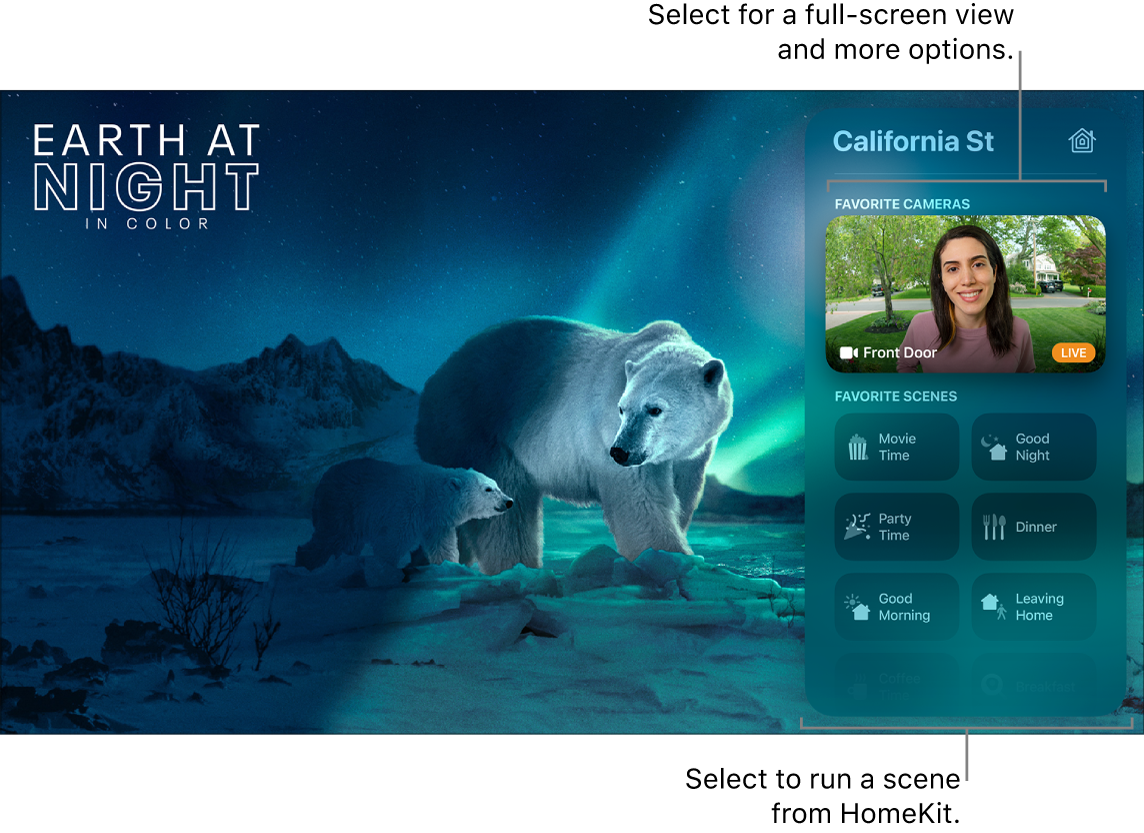Click the popcorn icon on Movie Time

(858, 446)
